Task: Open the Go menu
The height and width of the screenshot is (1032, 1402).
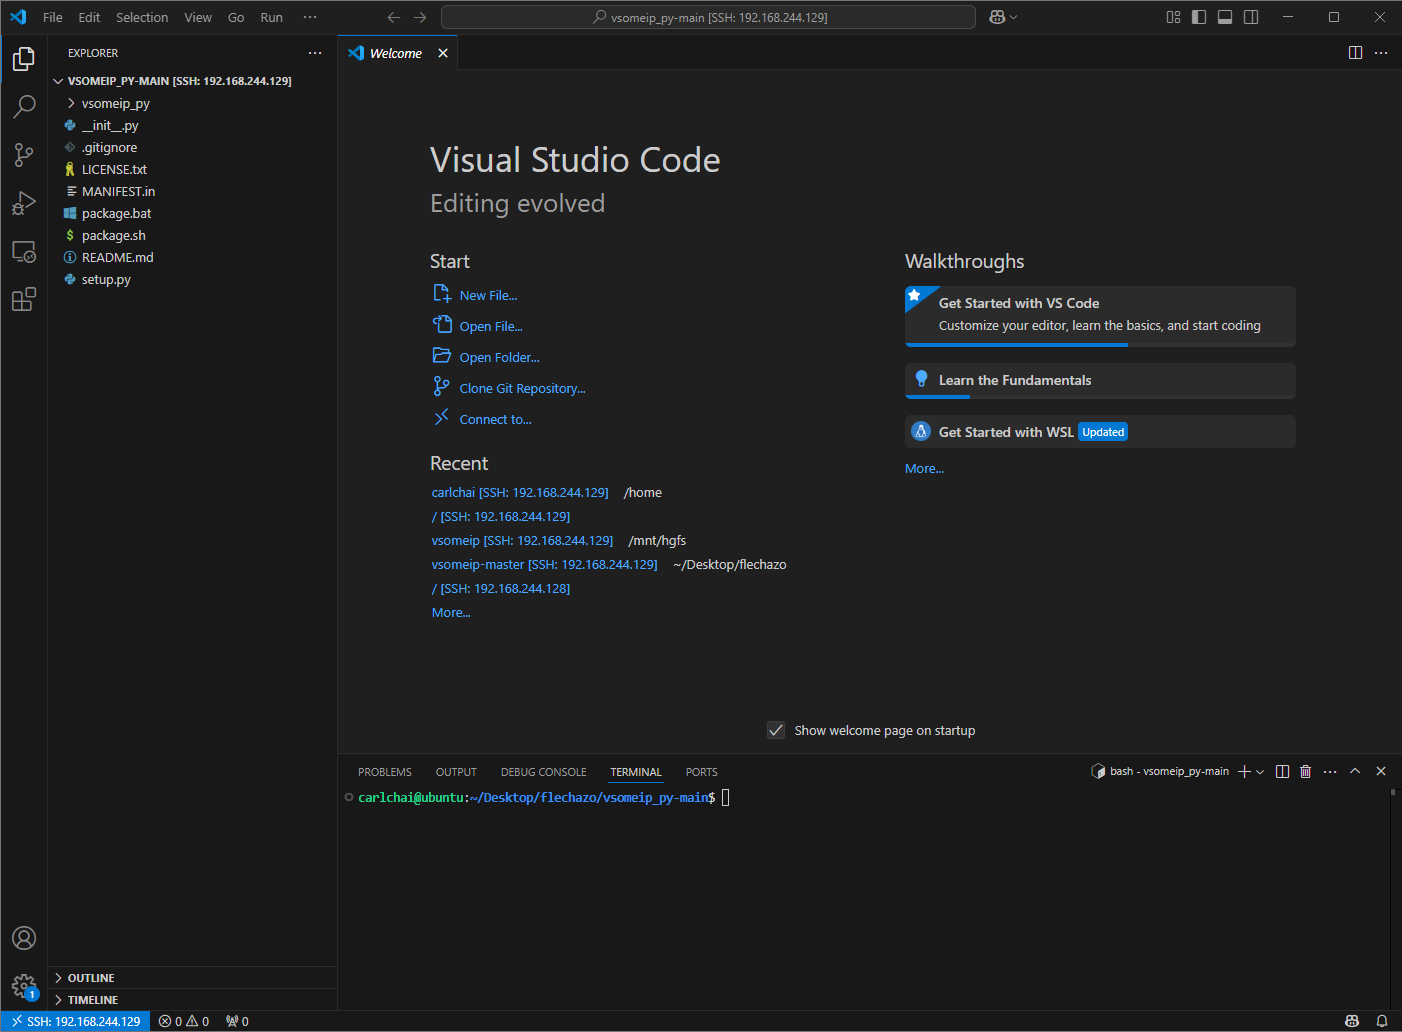Action: coord(236,17)
